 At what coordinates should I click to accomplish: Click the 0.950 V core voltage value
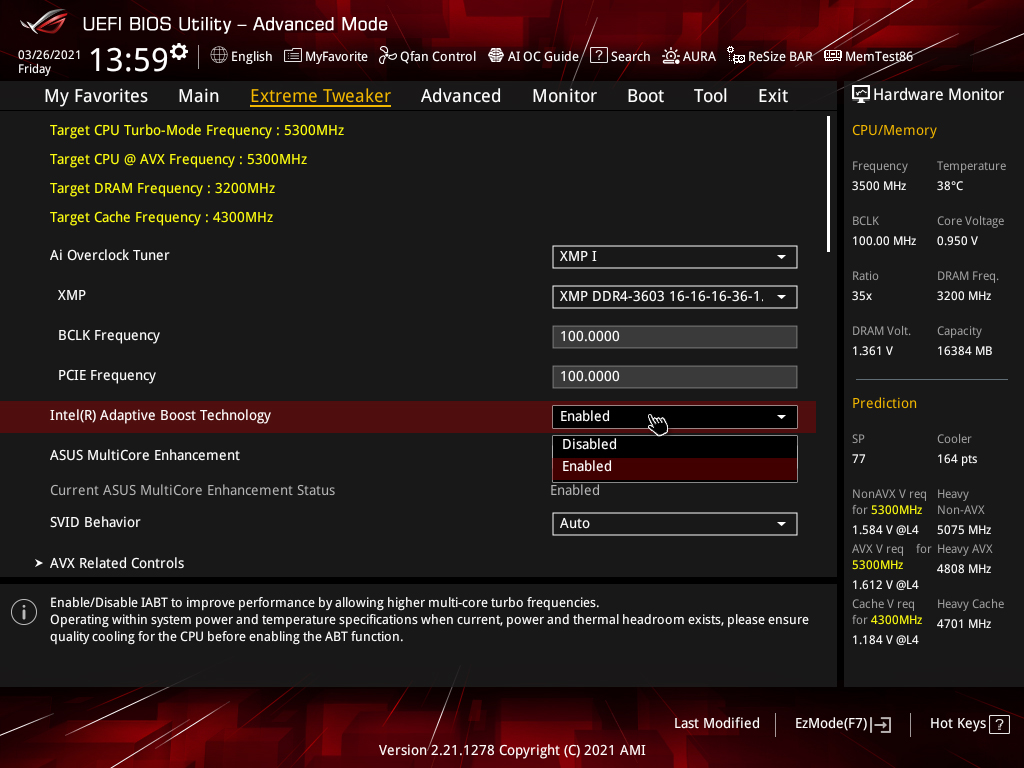pos(957,241)
